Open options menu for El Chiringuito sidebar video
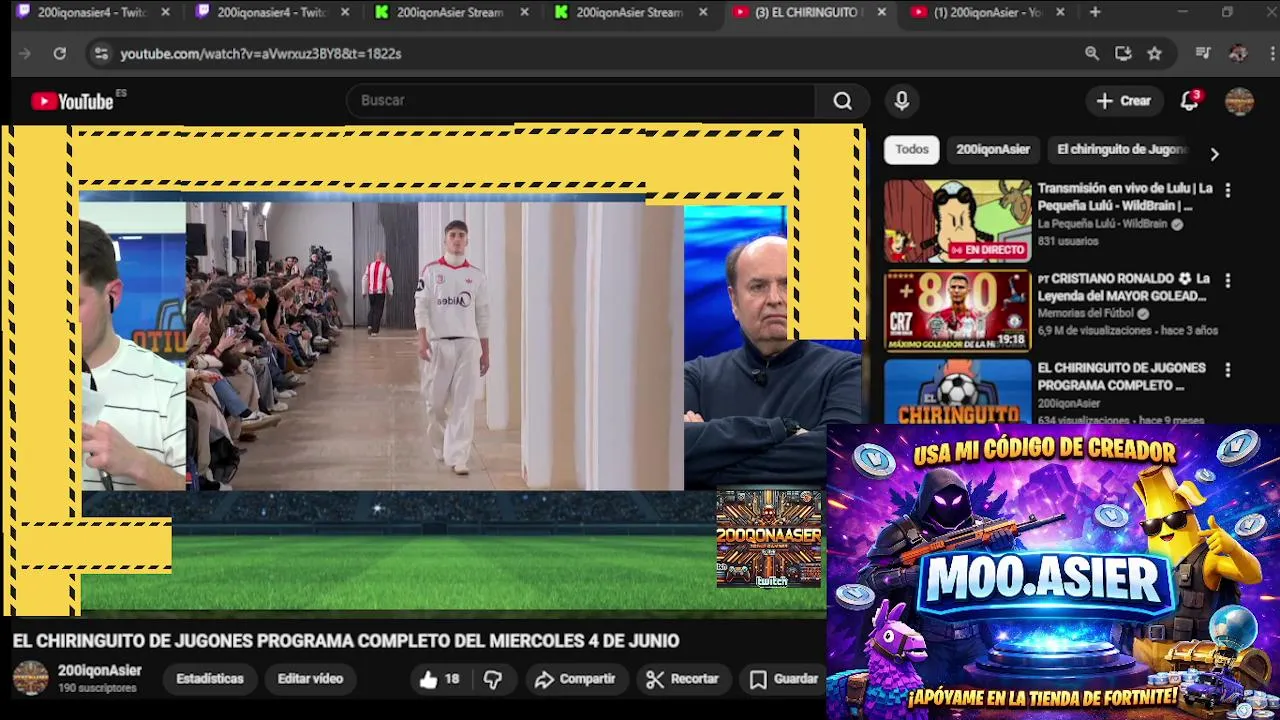 click(x=1228, y=370)
